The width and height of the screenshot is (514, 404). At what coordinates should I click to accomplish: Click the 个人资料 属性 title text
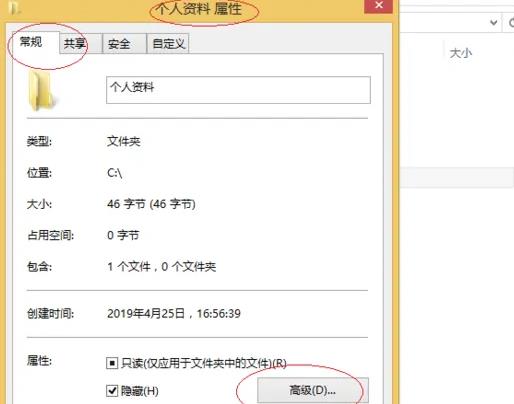[x=199, y=9]
